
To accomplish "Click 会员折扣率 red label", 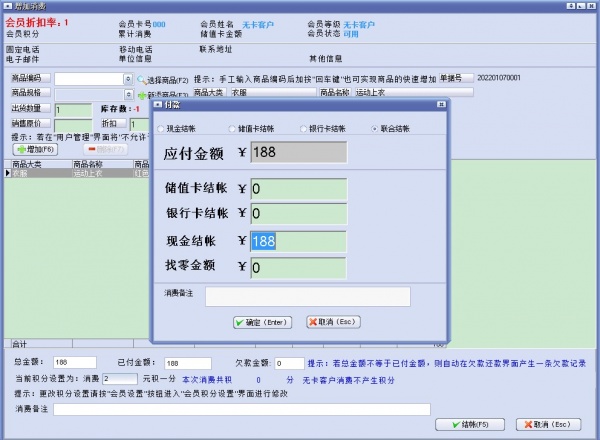I will (x=36, y=22).
